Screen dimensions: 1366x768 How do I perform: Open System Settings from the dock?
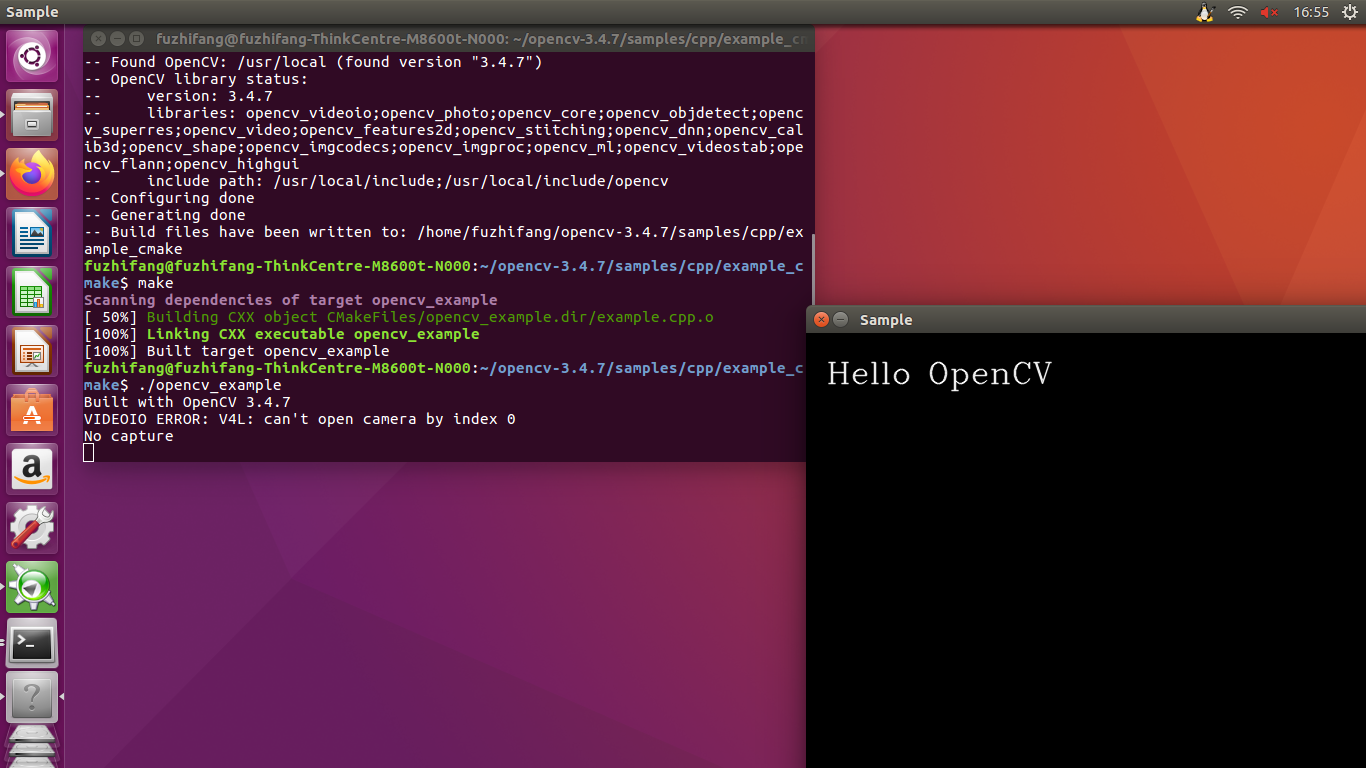click(x=33, y=528)
